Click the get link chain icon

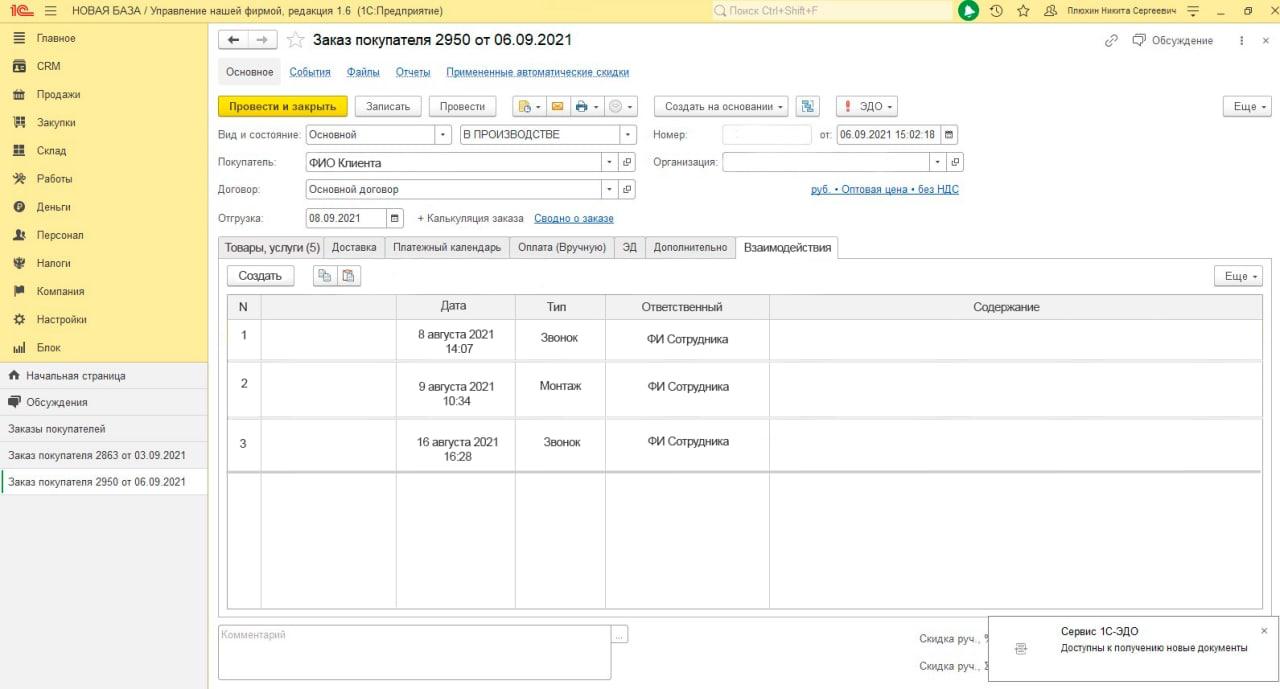tap(1111, 41)
